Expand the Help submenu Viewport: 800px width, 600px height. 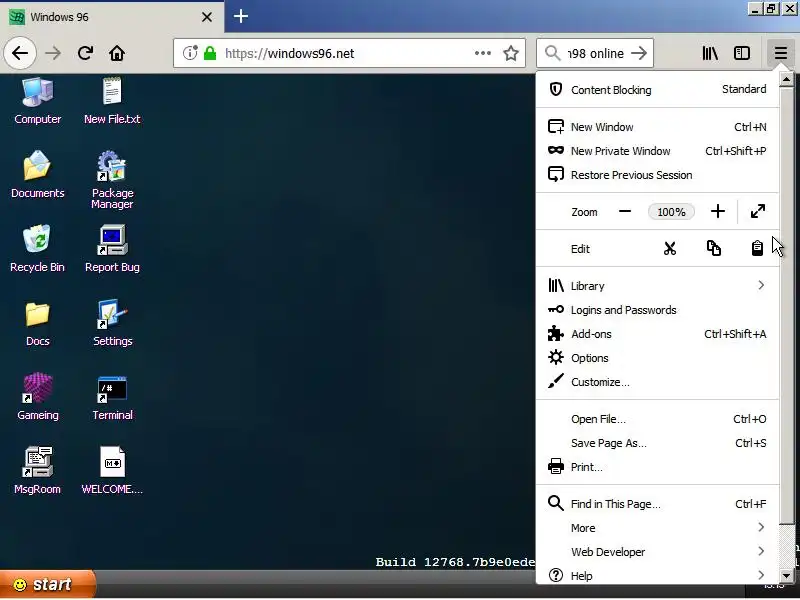click(657, 576)
